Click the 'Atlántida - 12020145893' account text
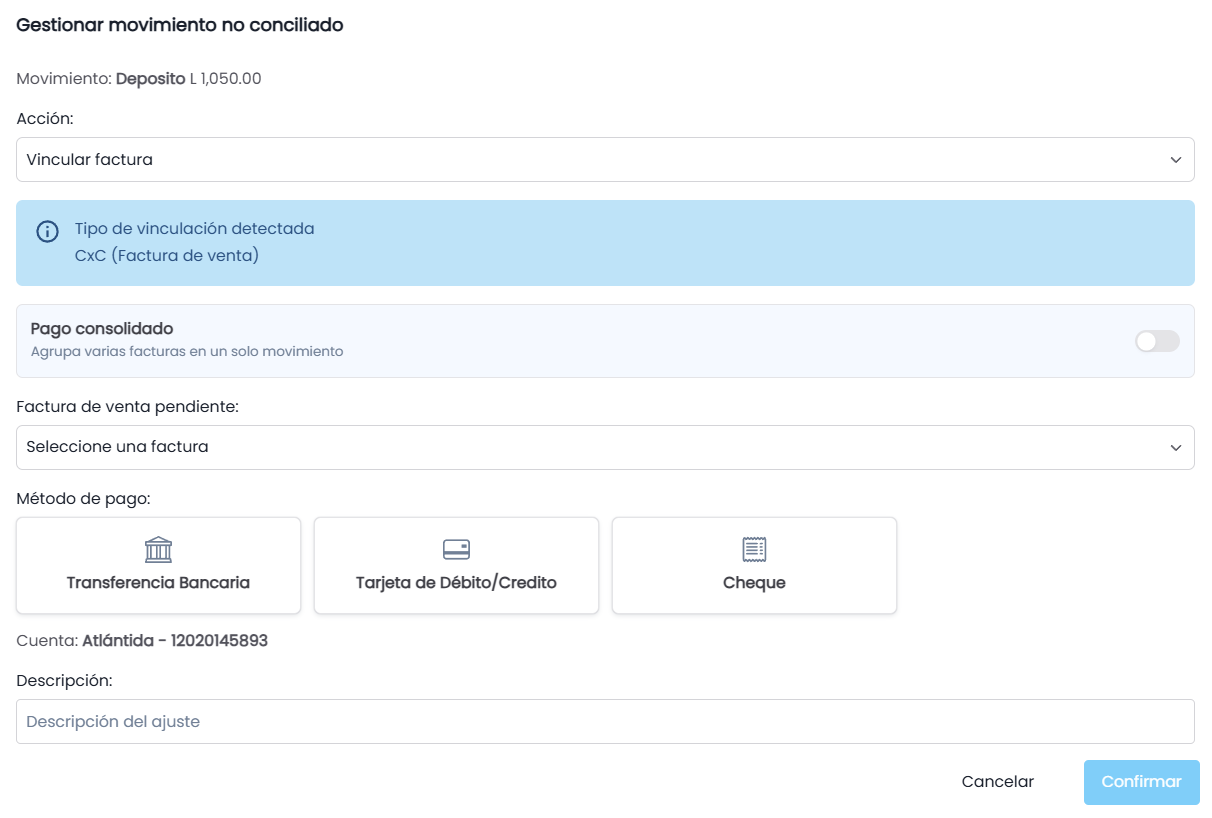1212x818 pixels. pyautogui.click(x=175, y=640)
